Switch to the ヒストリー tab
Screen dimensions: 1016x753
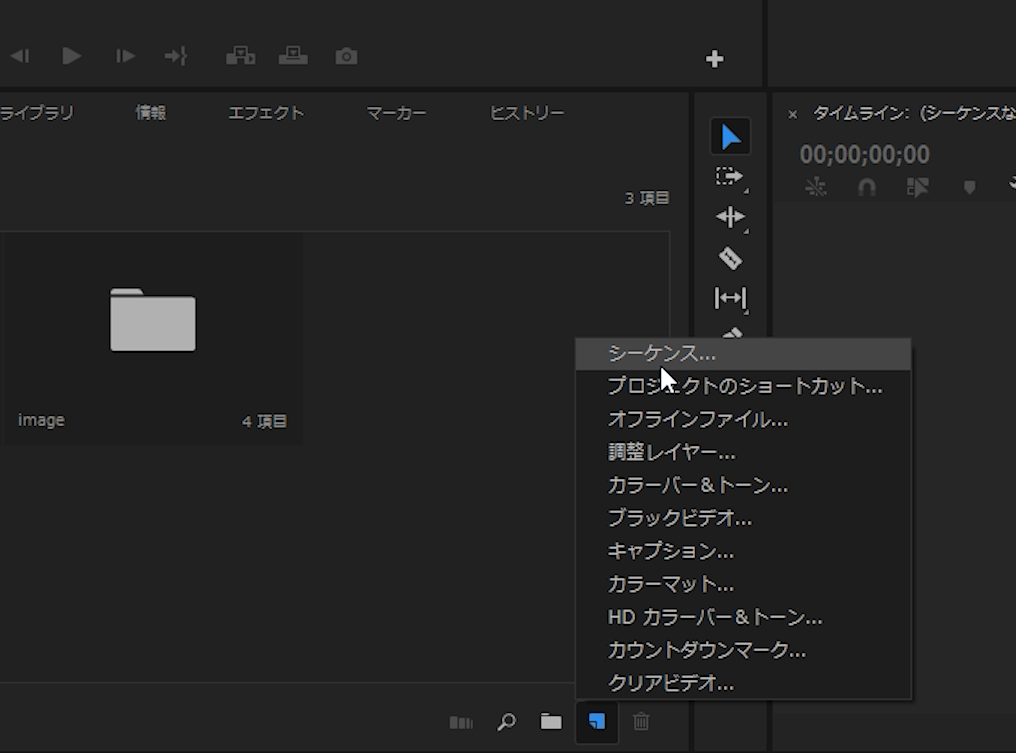point(527,113)
